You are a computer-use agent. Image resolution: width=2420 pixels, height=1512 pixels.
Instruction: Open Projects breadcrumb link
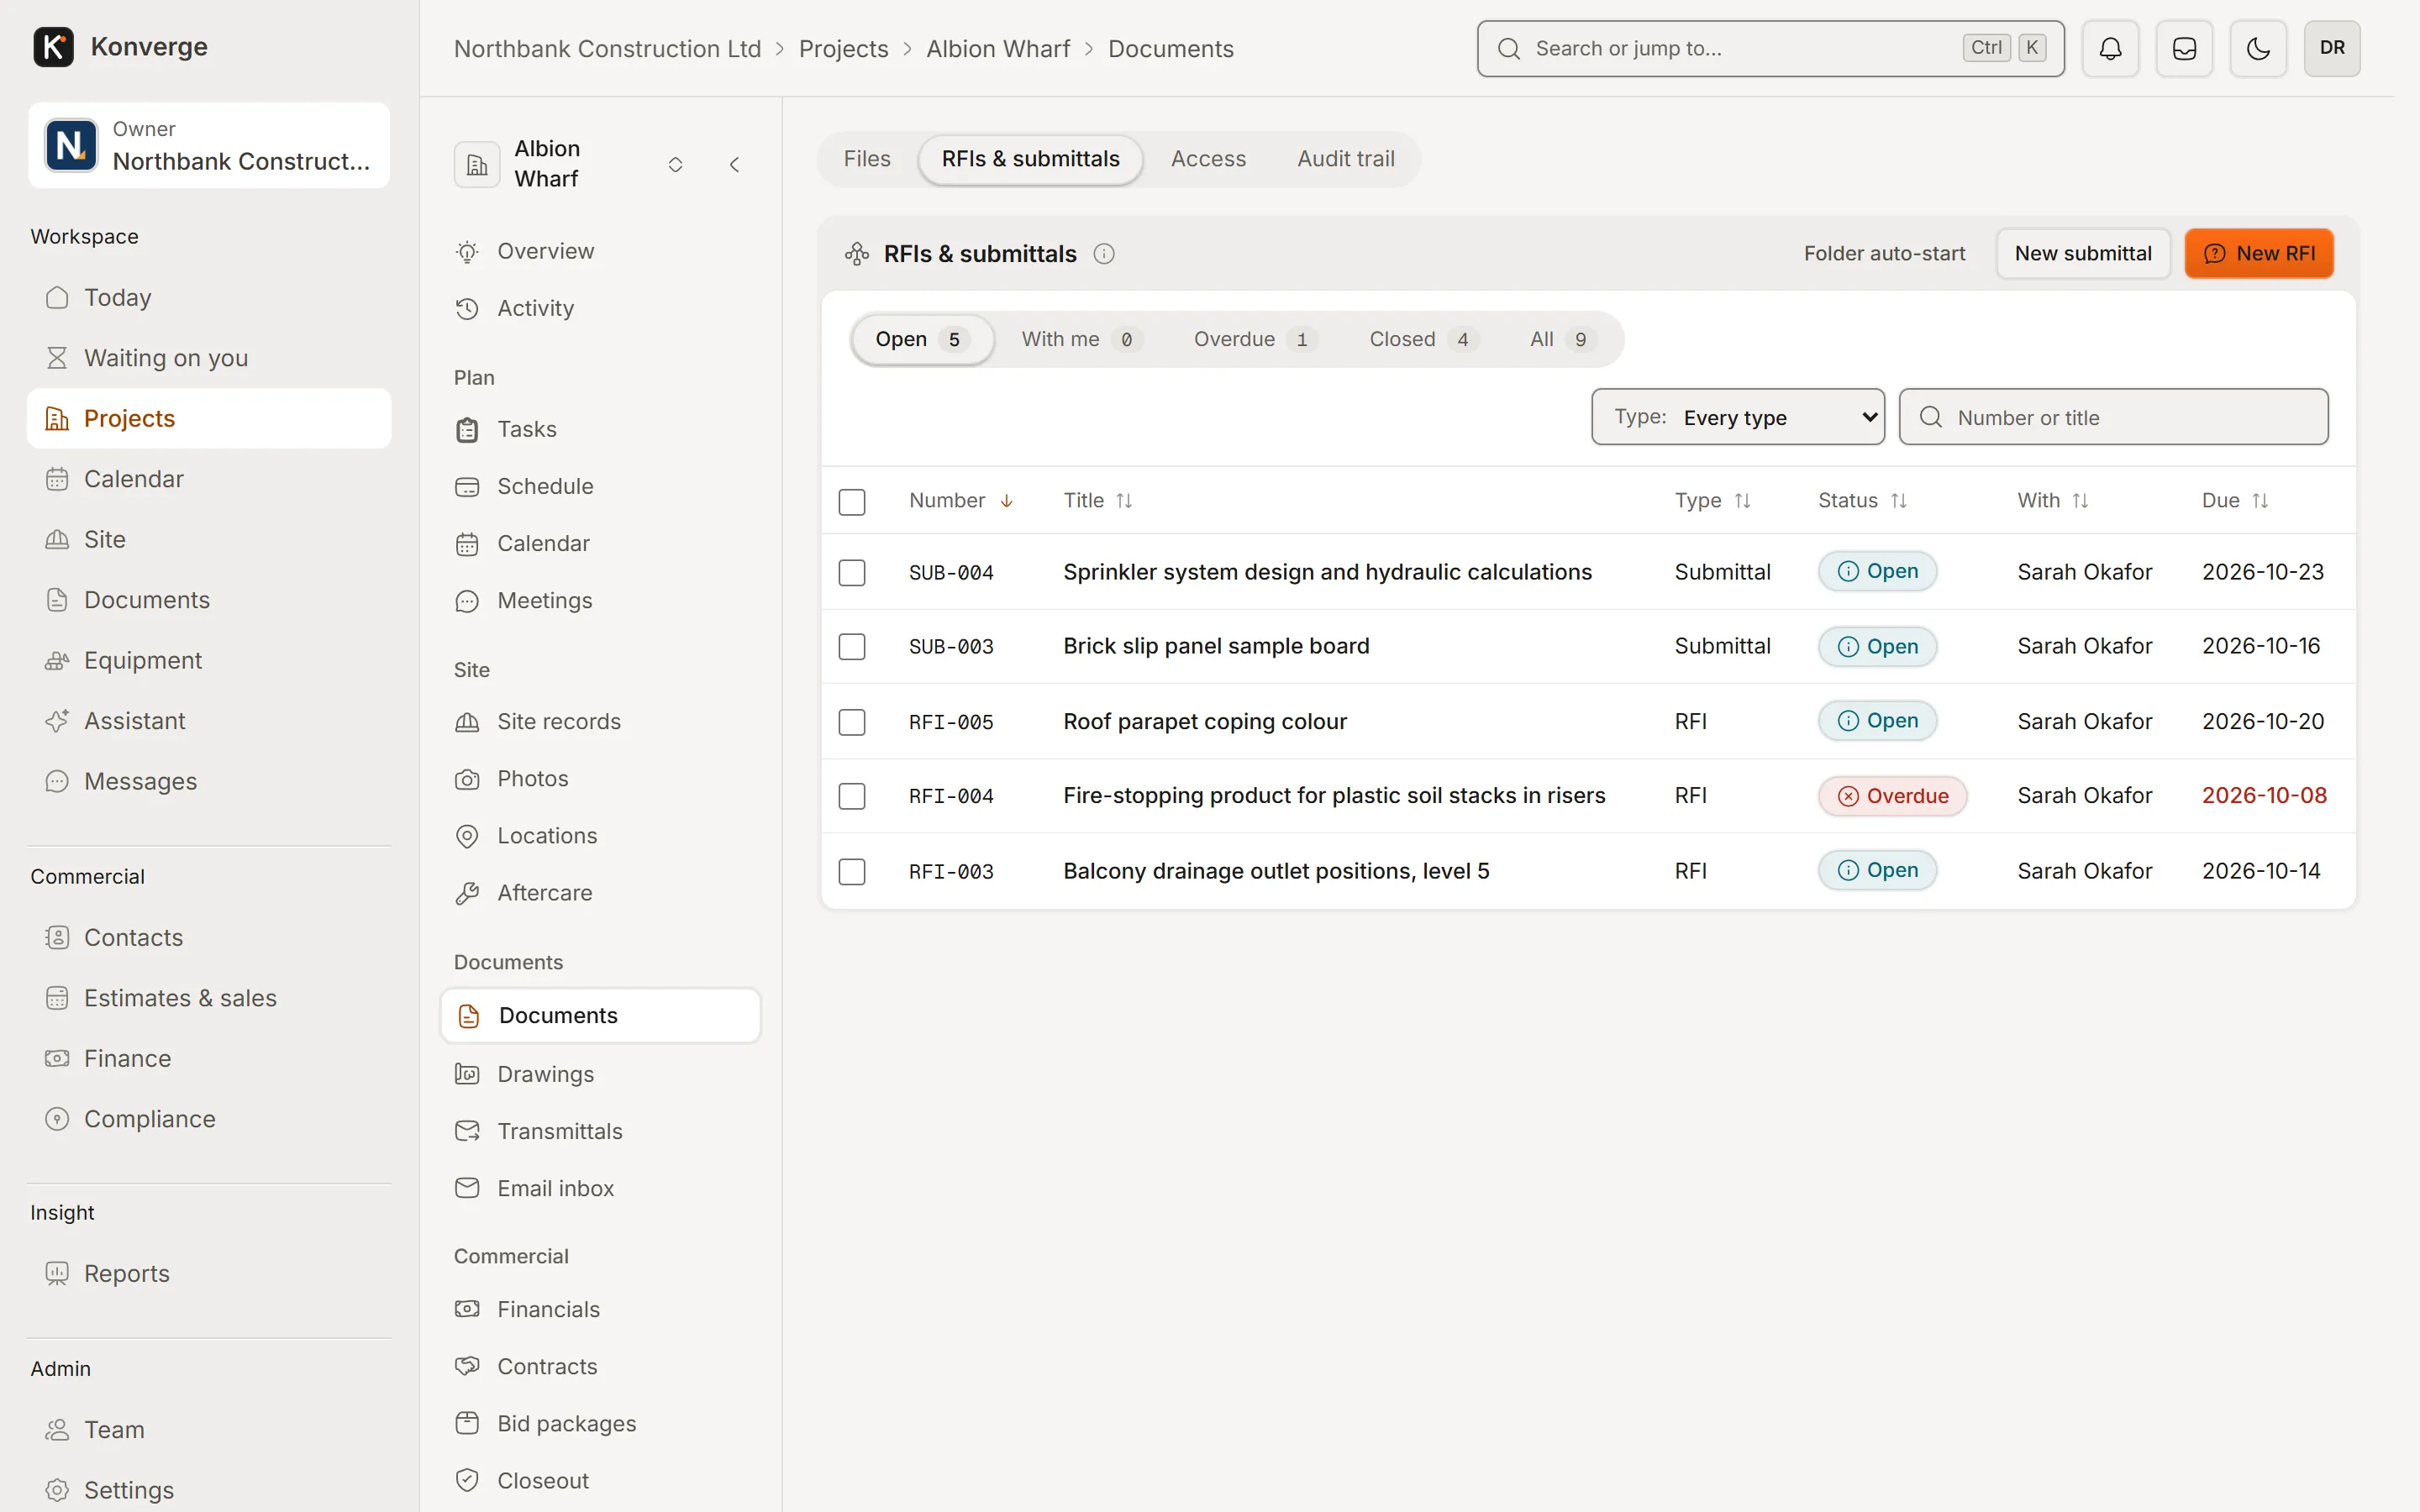point(843,49)
